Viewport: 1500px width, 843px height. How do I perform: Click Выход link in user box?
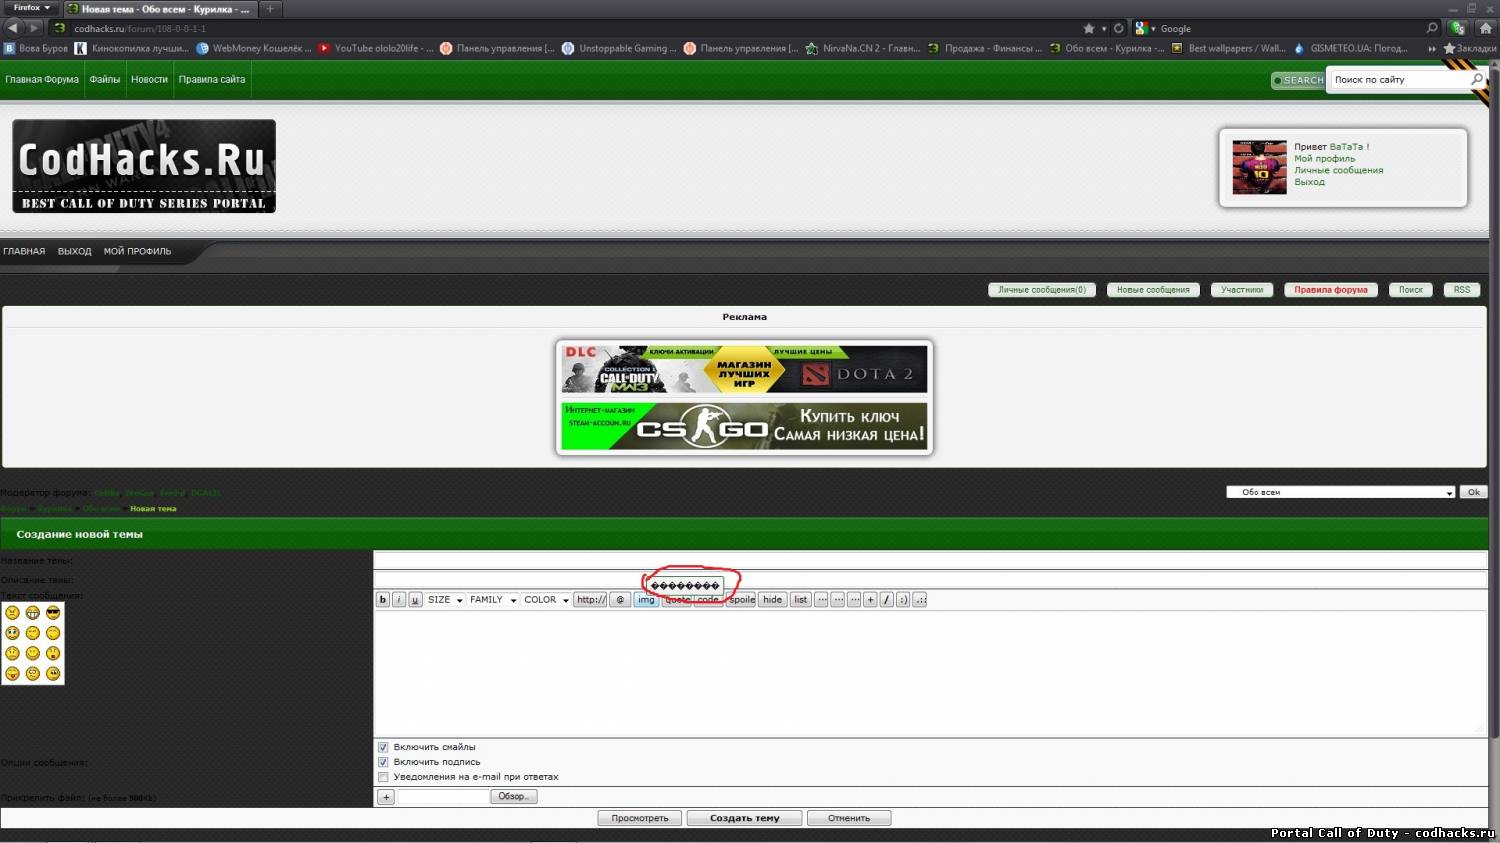coord(1309,182)
